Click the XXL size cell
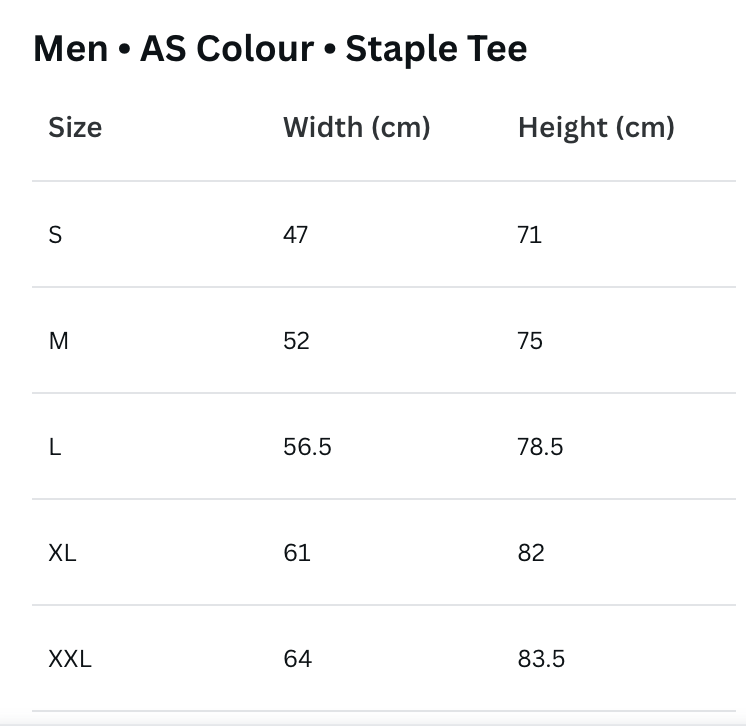 click(70, 659)
